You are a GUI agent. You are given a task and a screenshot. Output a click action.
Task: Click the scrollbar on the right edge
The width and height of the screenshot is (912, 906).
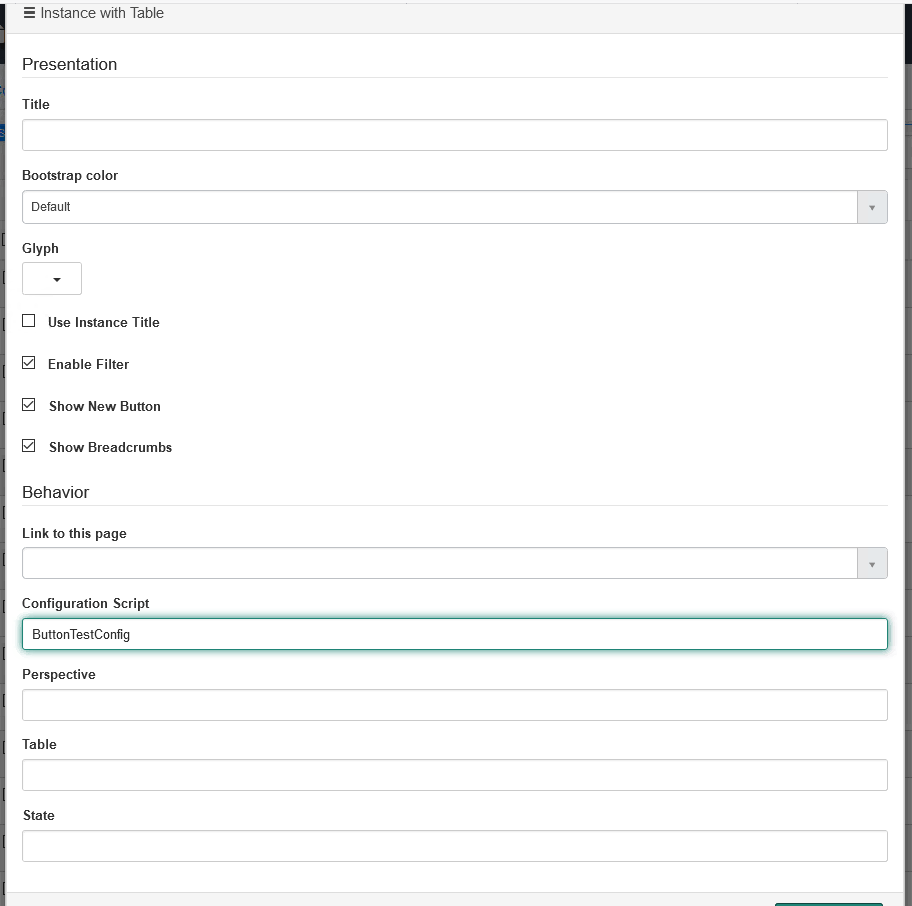906,450
